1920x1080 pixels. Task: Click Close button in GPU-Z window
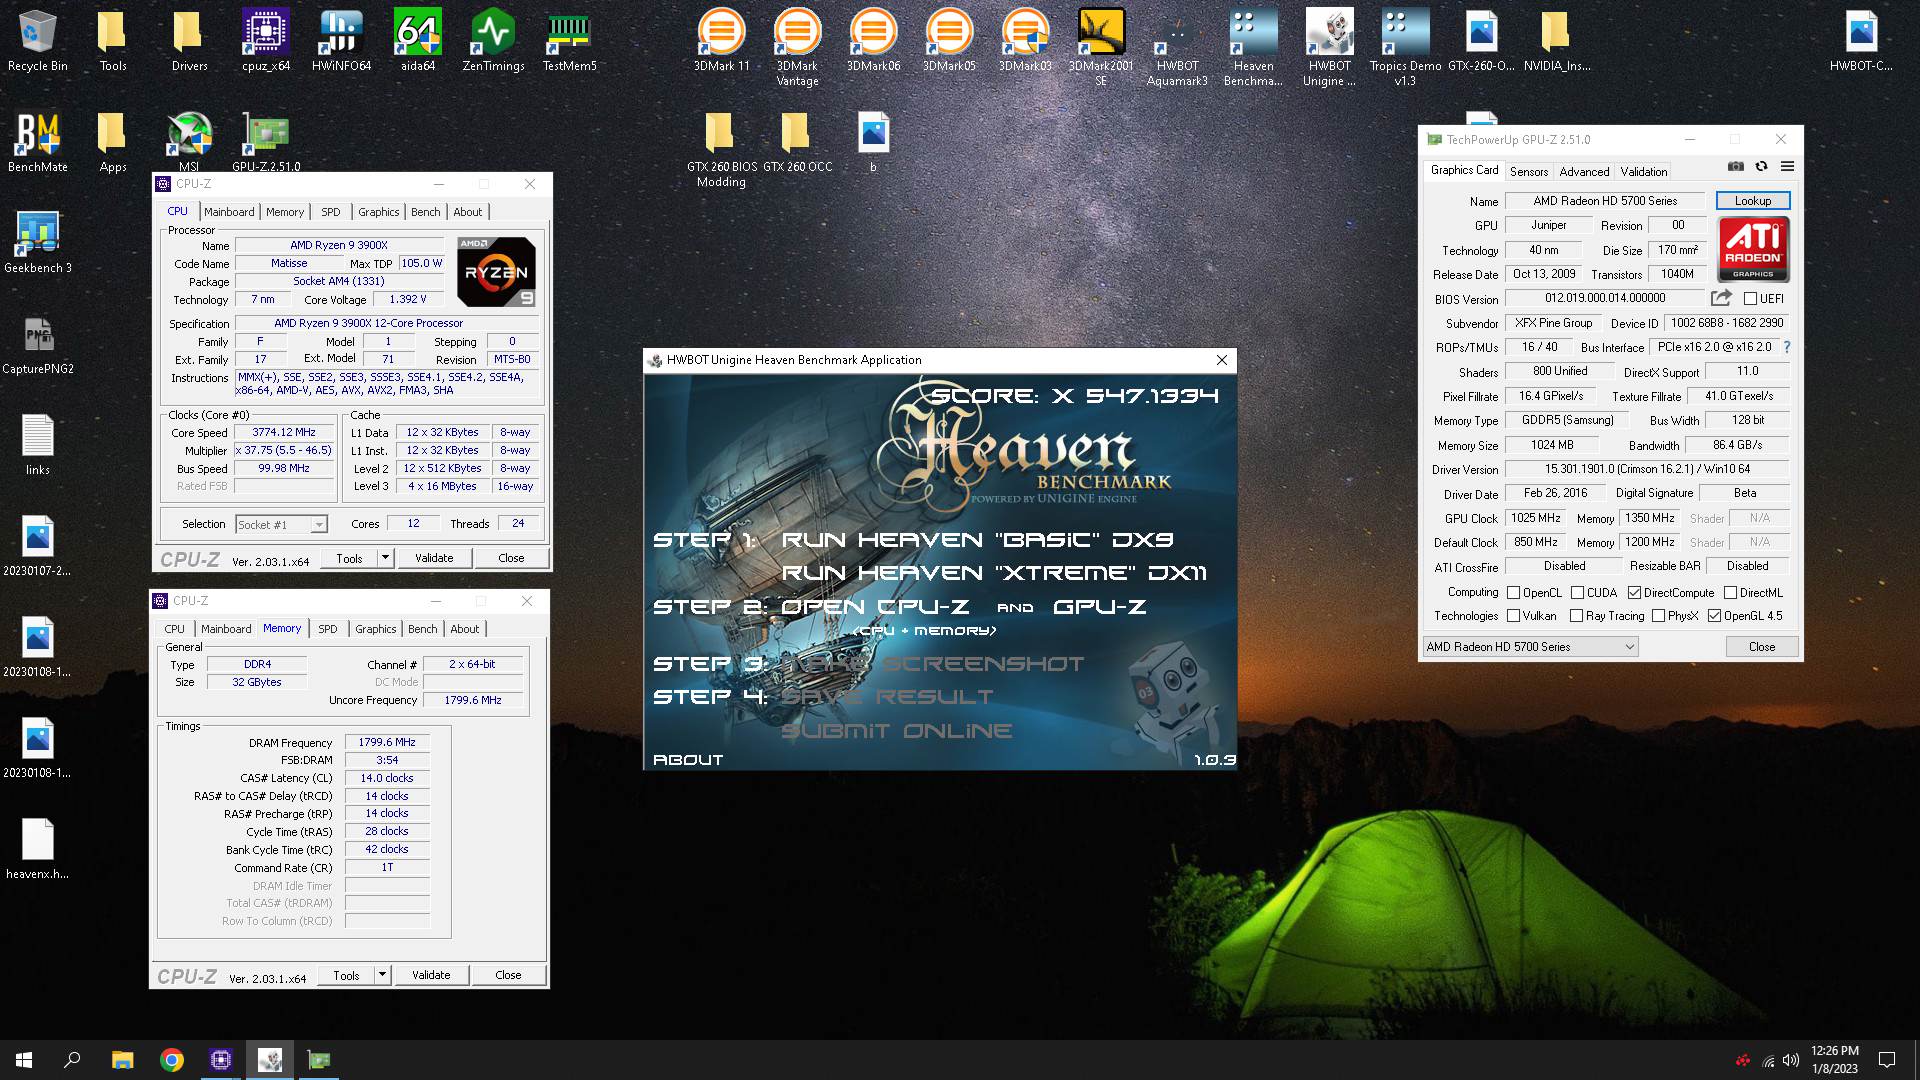point(1762,647)
